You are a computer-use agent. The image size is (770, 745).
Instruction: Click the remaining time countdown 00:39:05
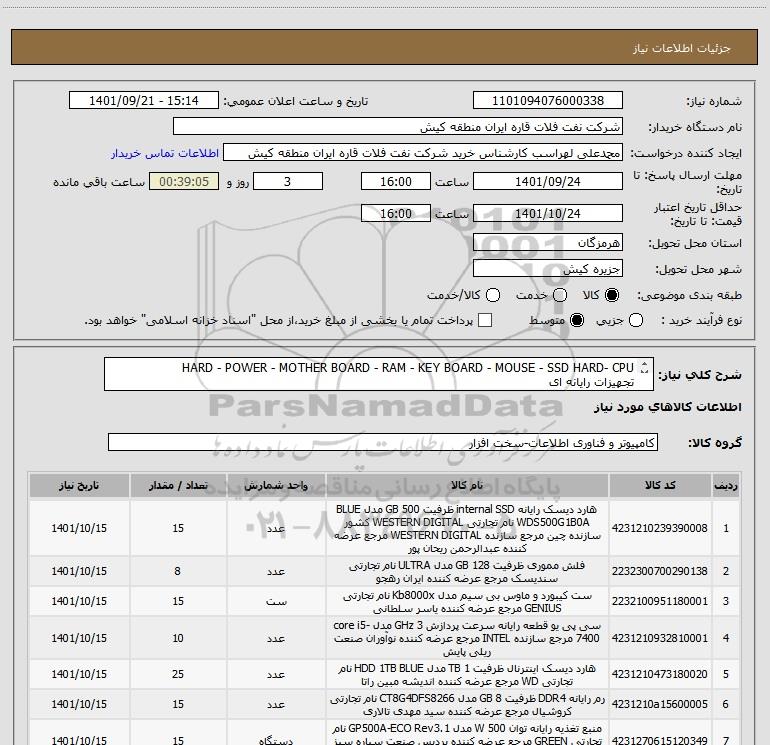pyautogui.click(x=184, y=181)
